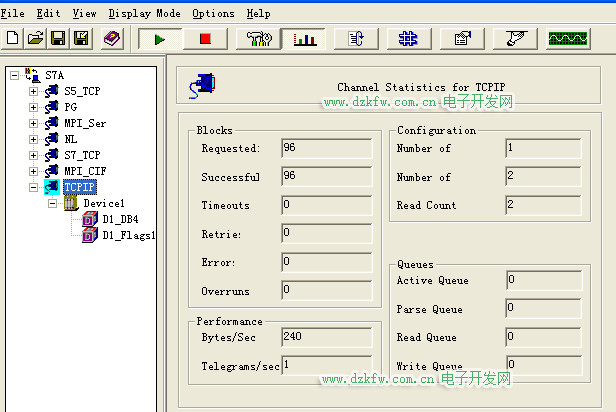Viewport: 616px width, 412px height.
Task: Open the Display Mode menu
Action: [x=144, y=13]
